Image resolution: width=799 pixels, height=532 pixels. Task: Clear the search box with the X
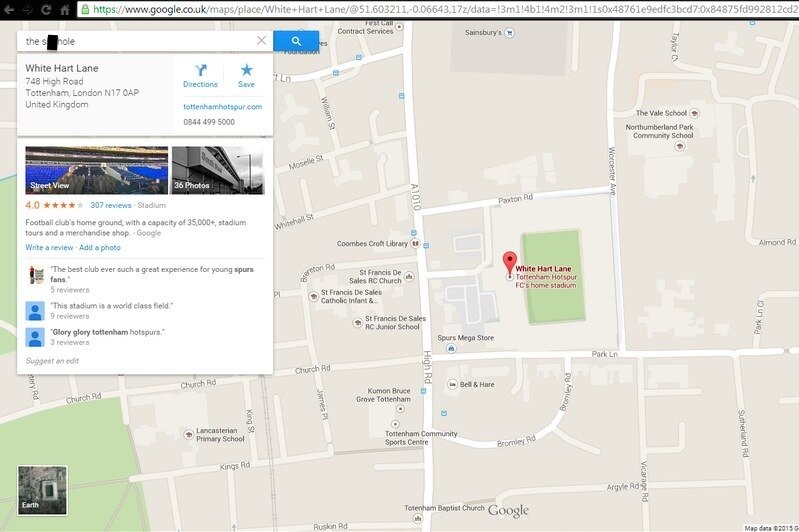(x=261, y=41)
